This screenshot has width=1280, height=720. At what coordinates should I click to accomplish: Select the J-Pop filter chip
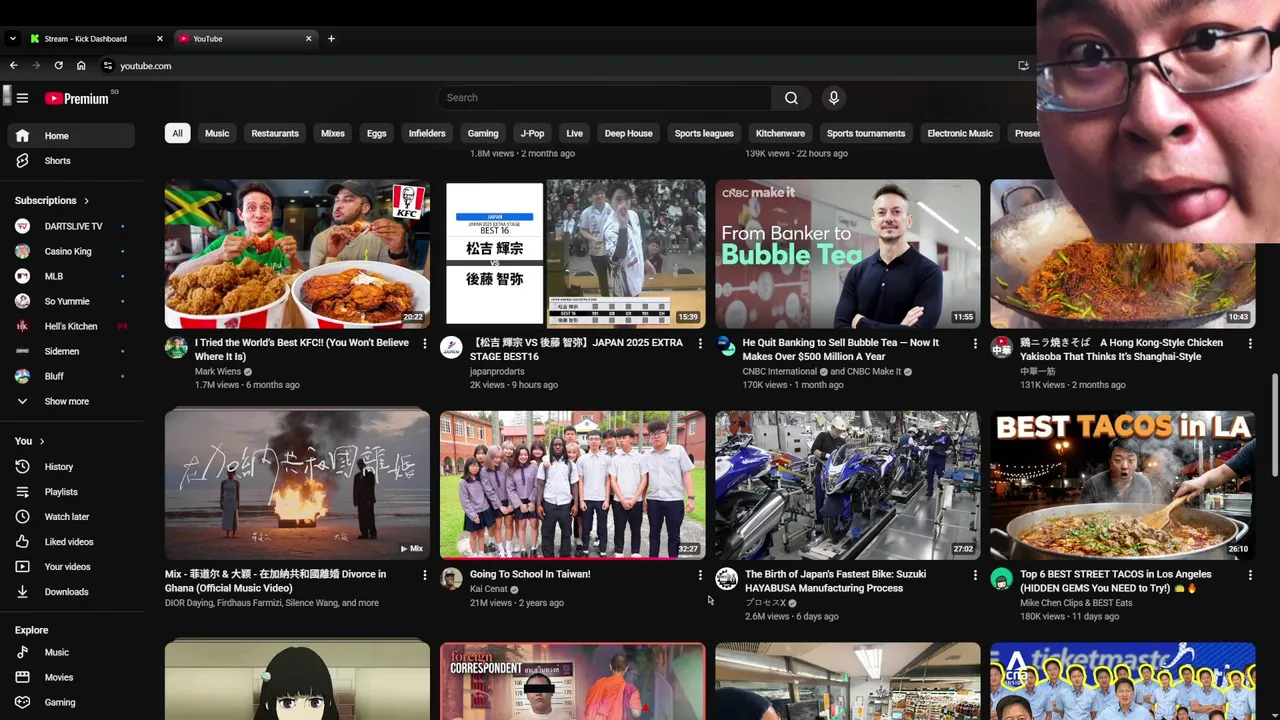[x=532, y=133]
